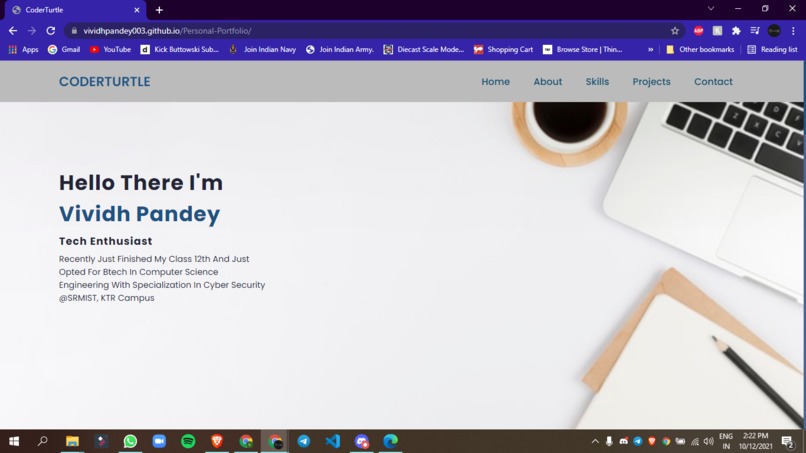Open the Browse Store bookmark
Screen dimensions: 806x453
pyautogui.click(x=582, y=49)
